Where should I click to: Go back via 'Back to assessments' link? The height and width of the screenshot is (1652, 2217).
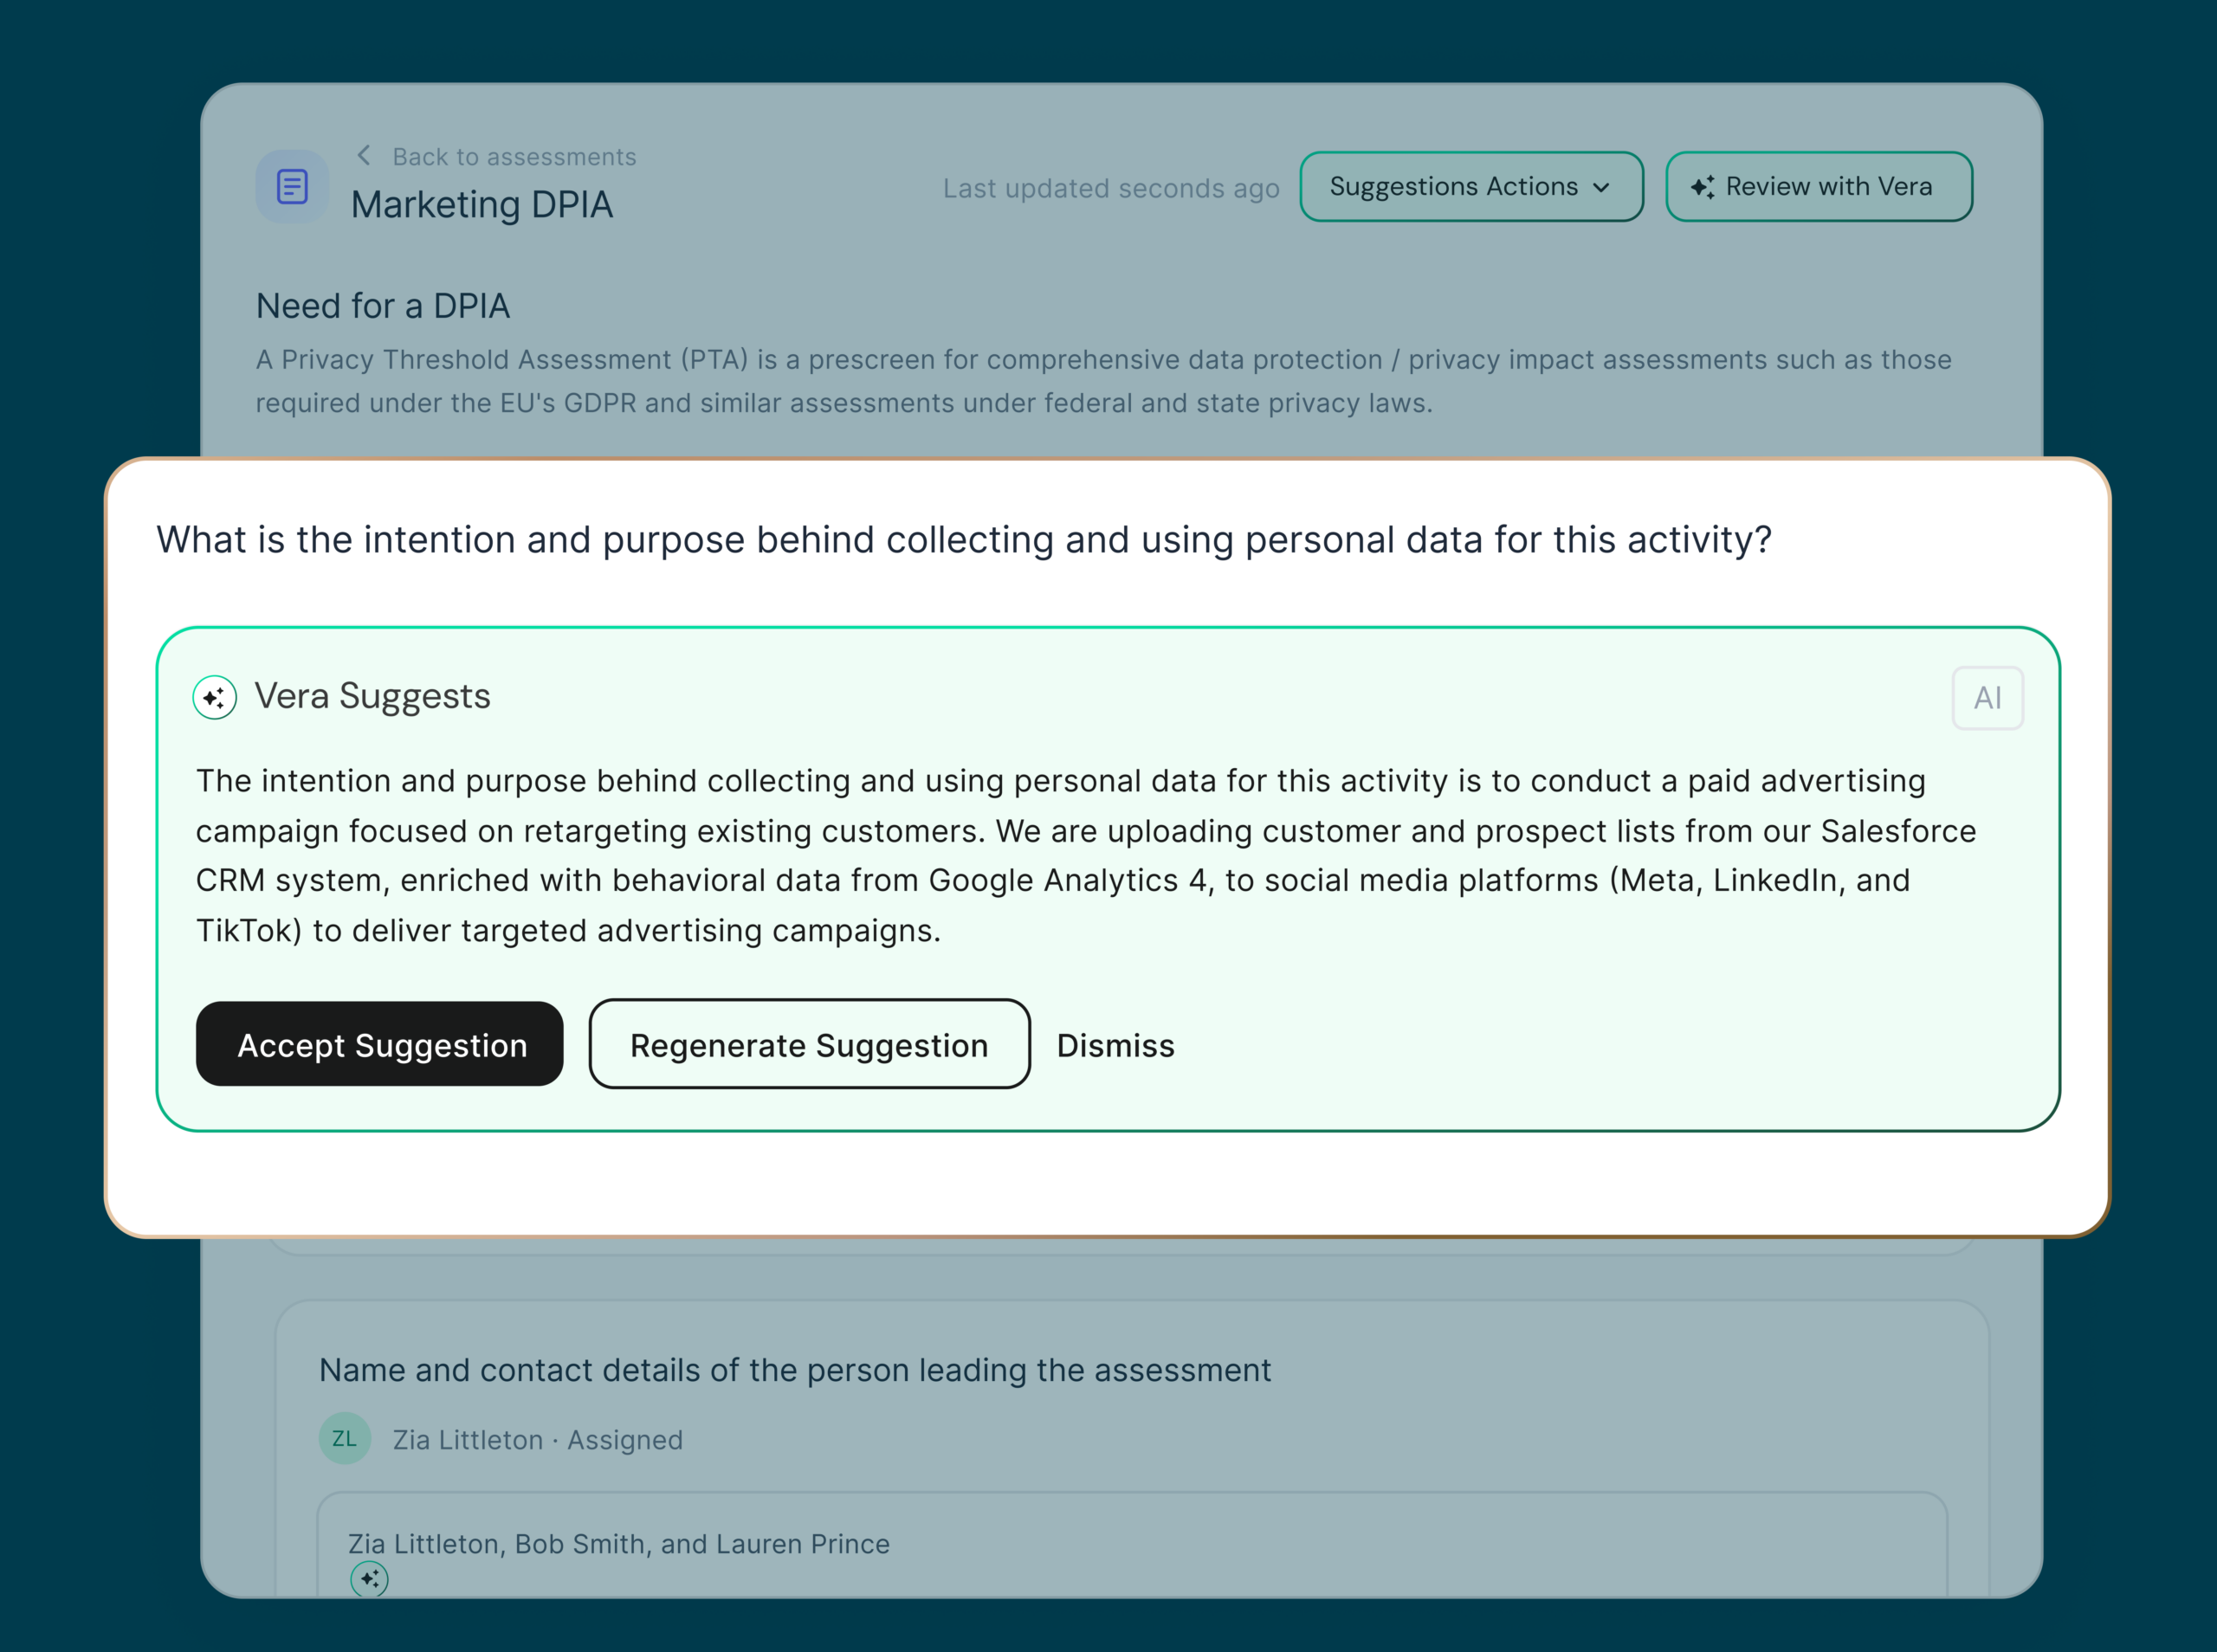click(x=513, y=157)
